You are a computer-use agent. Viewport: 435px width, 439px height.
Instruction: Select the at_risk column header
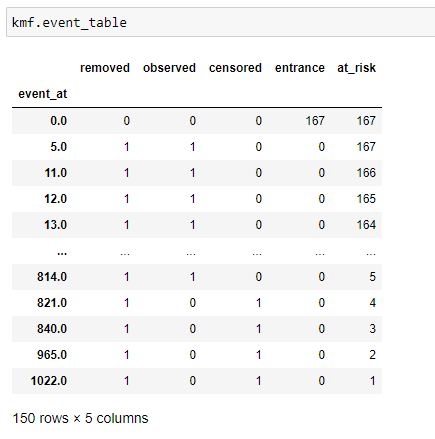pyautogui.click(x=356, y=68)
